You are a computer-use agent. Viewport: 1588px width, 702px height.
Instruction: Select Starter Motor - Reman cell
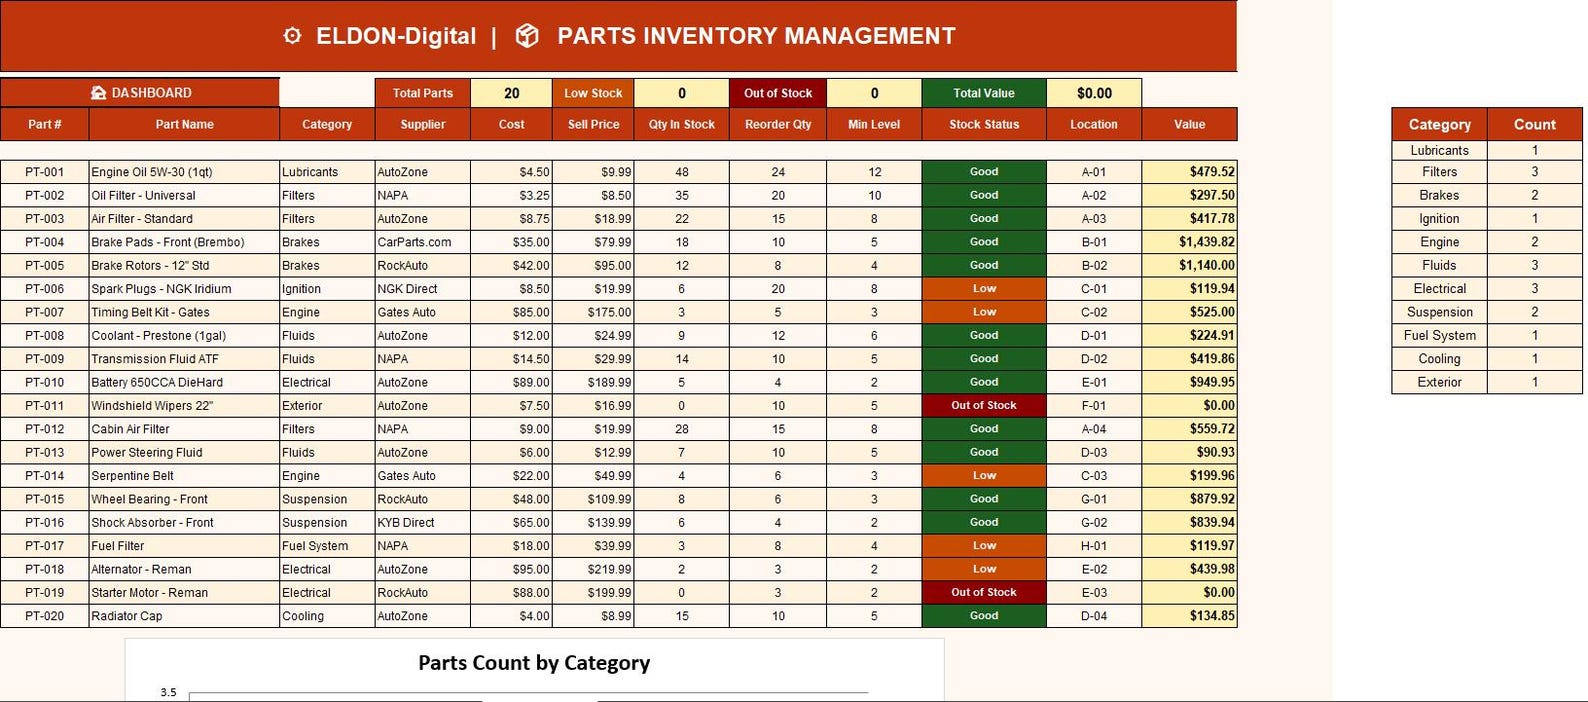coord(184,593)
